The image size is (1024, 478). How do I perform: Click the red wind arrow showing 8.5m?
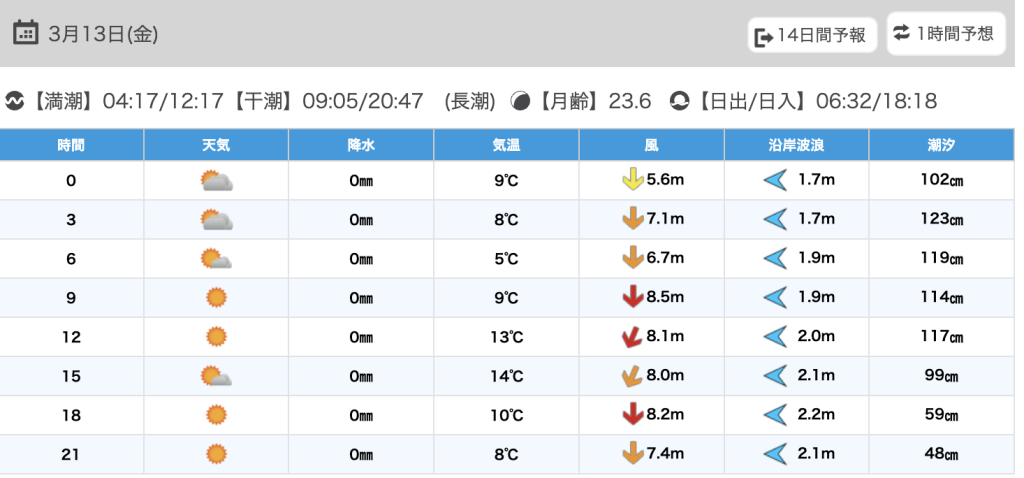point(632,297)
